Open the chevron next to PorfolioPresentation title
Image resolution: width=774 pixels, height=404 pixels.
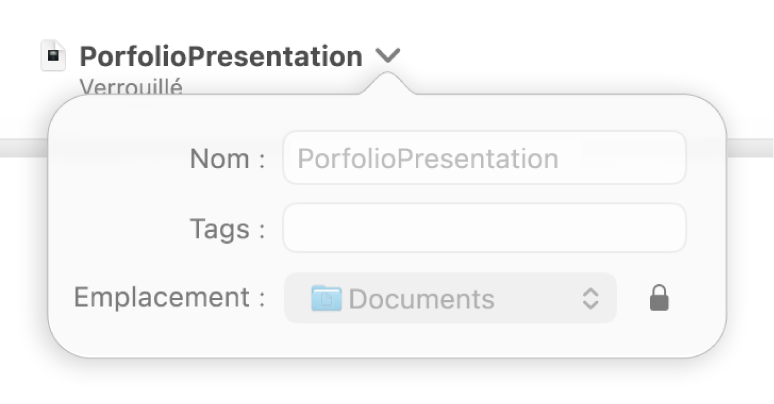pyautogui.click(x=389, y=57)
